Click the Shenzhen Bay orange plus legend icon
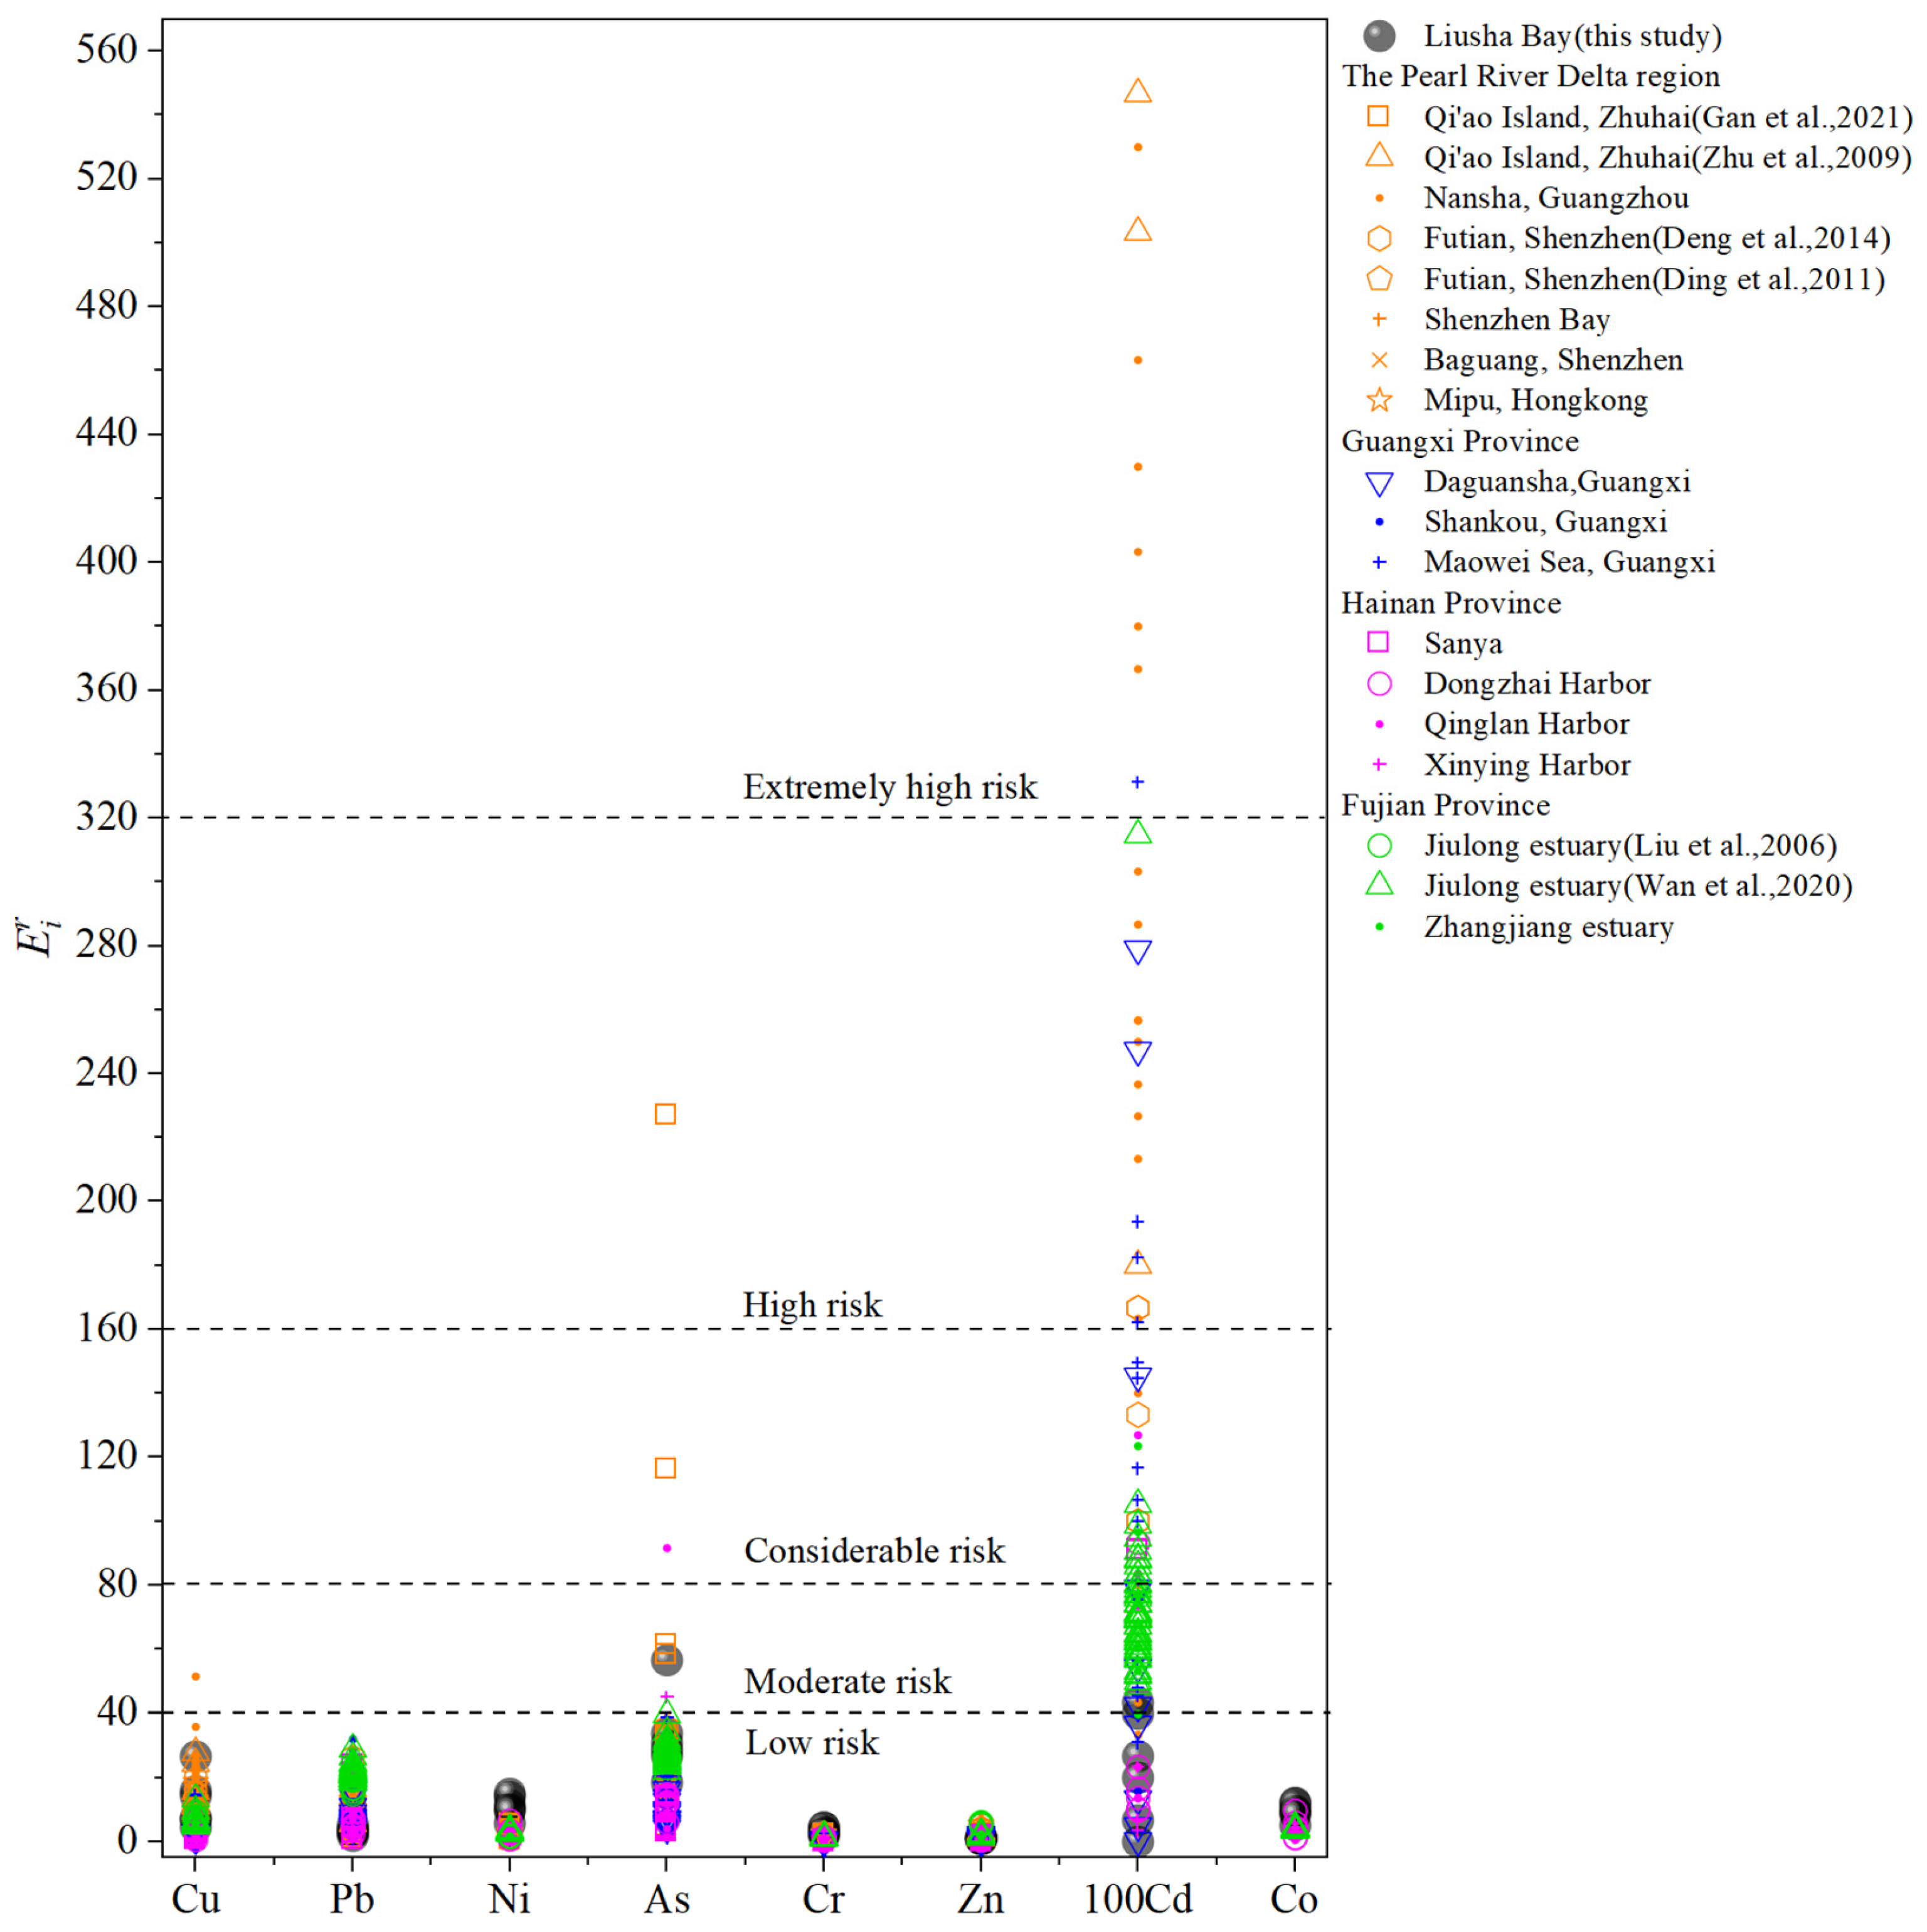 point(1378,320)
